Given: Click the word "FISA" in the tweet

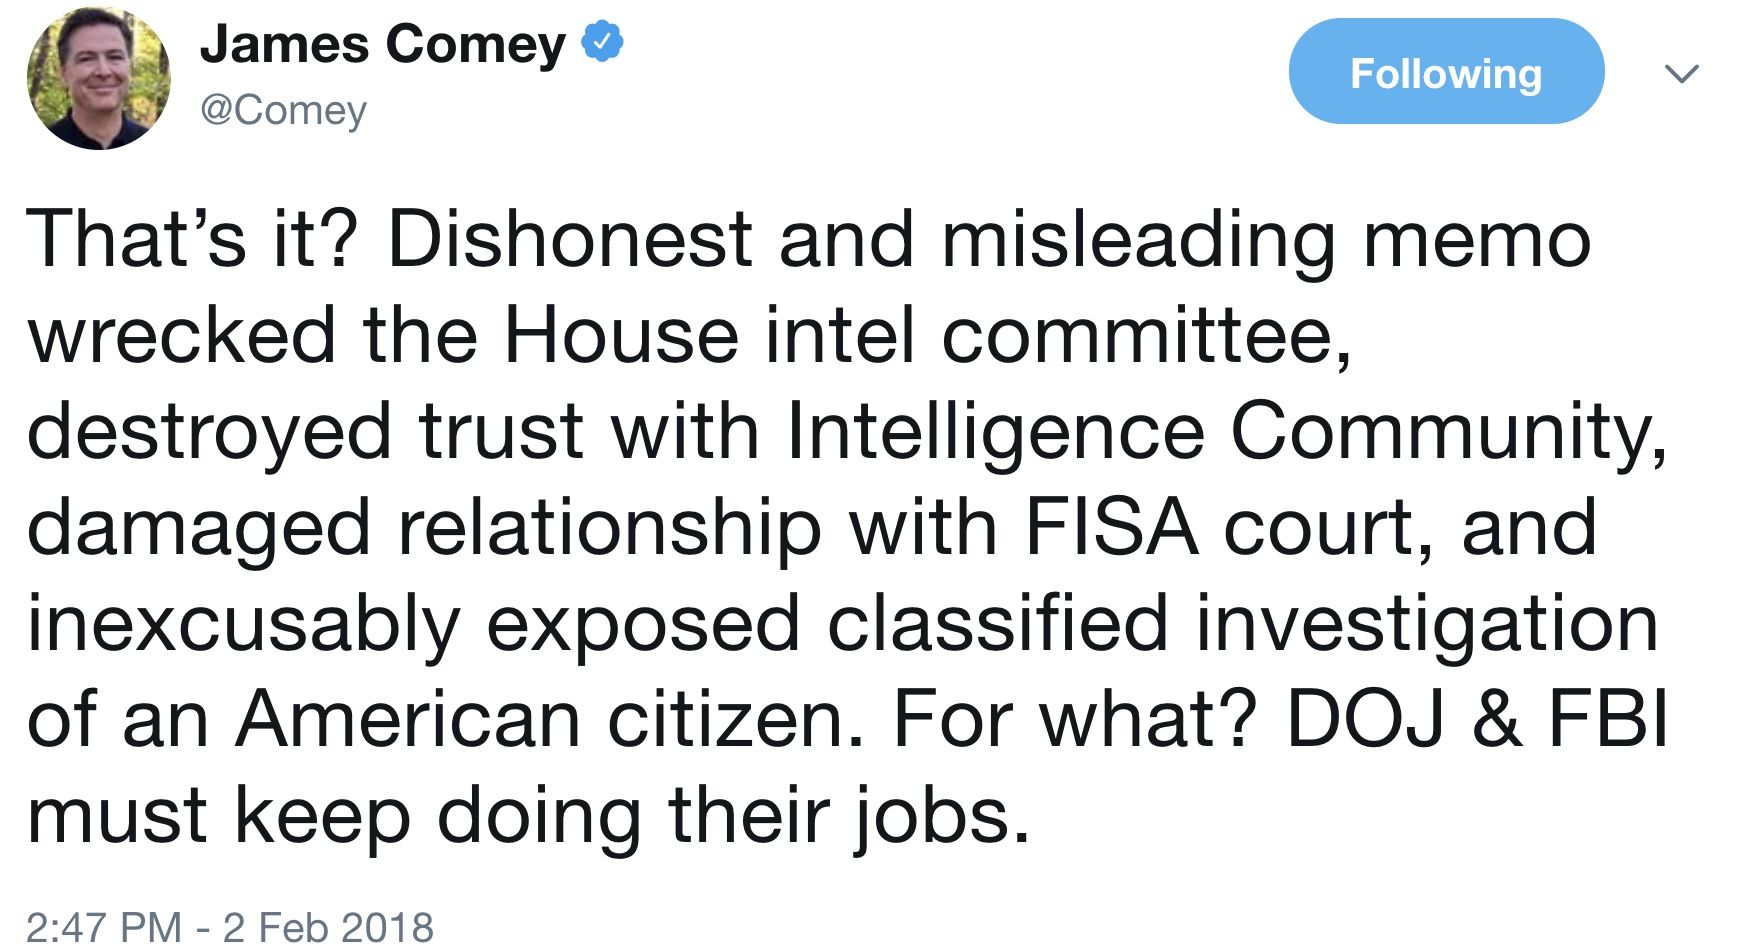Looking at the screenshot, I should pos(1112,528).
